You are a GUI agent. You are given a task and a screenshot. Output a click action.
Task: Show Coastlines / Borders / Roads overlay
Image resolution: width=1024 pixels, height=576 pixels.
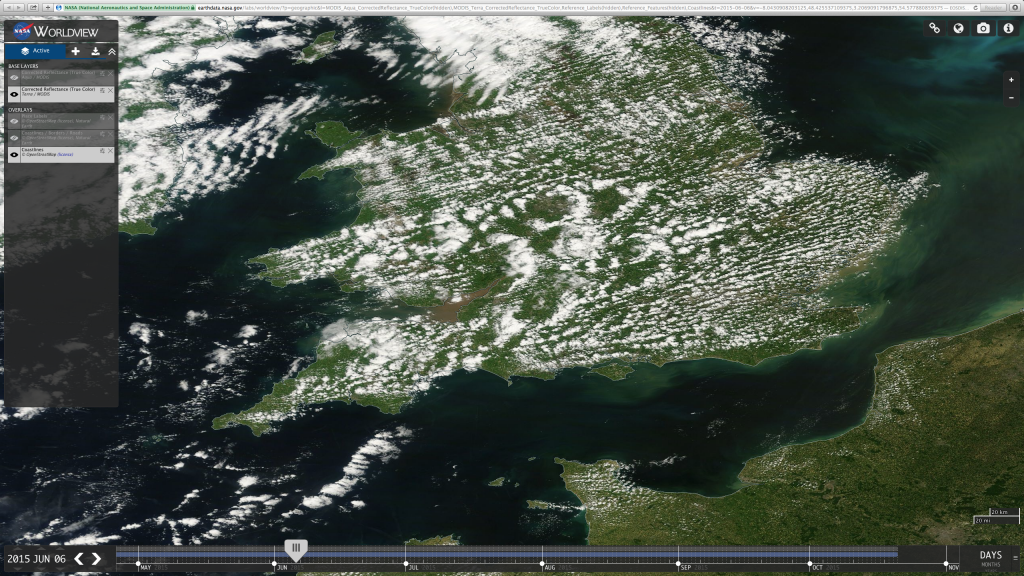click(x=14, y=138)
